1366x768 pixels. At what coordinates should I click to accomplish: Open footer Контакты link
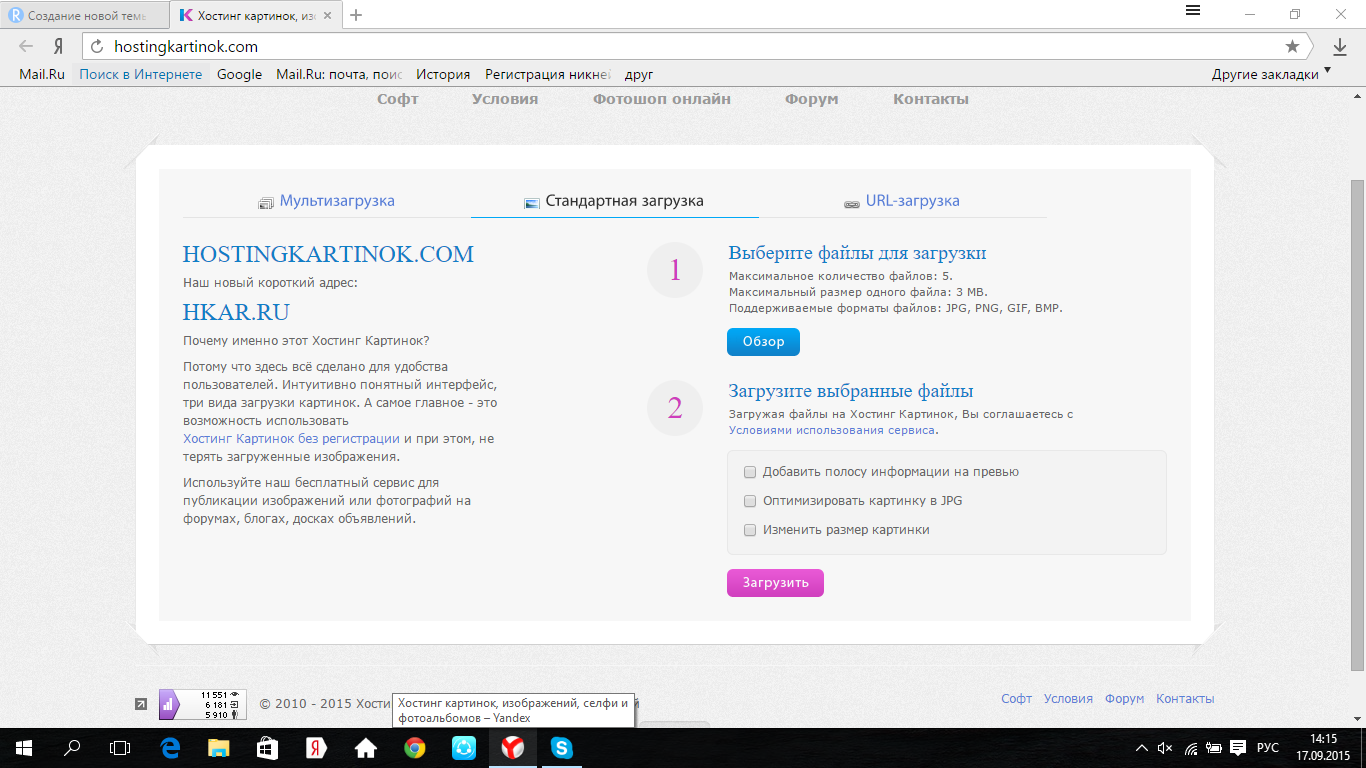[x=1185, y=699]
